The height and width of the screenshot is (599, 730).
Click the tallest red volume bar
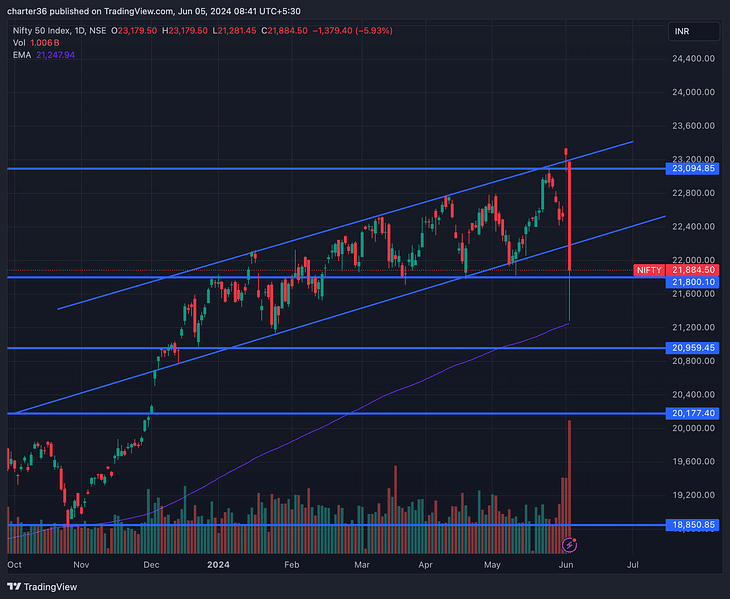(x=569, y=486)
